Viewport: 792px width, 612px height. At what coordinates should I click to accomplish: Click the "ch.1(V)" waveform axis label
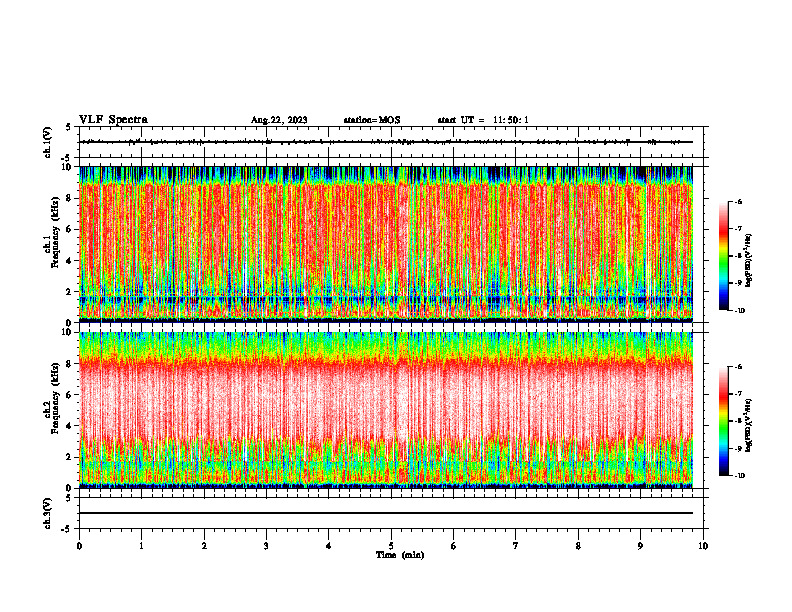click(47, 142)
